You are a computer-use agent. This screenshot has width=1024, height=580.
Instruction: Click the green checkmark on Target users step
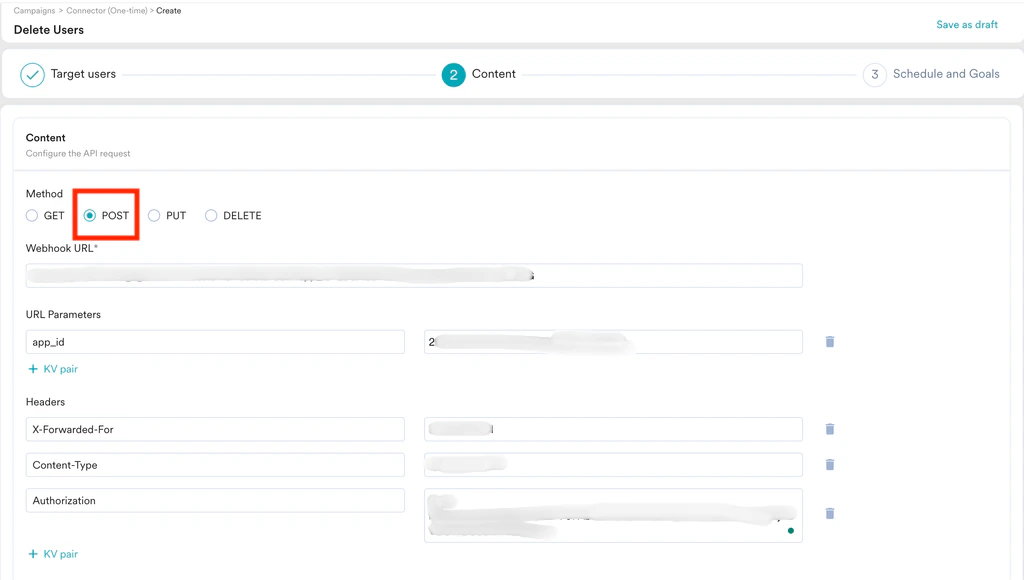click(x=31, y=74)
